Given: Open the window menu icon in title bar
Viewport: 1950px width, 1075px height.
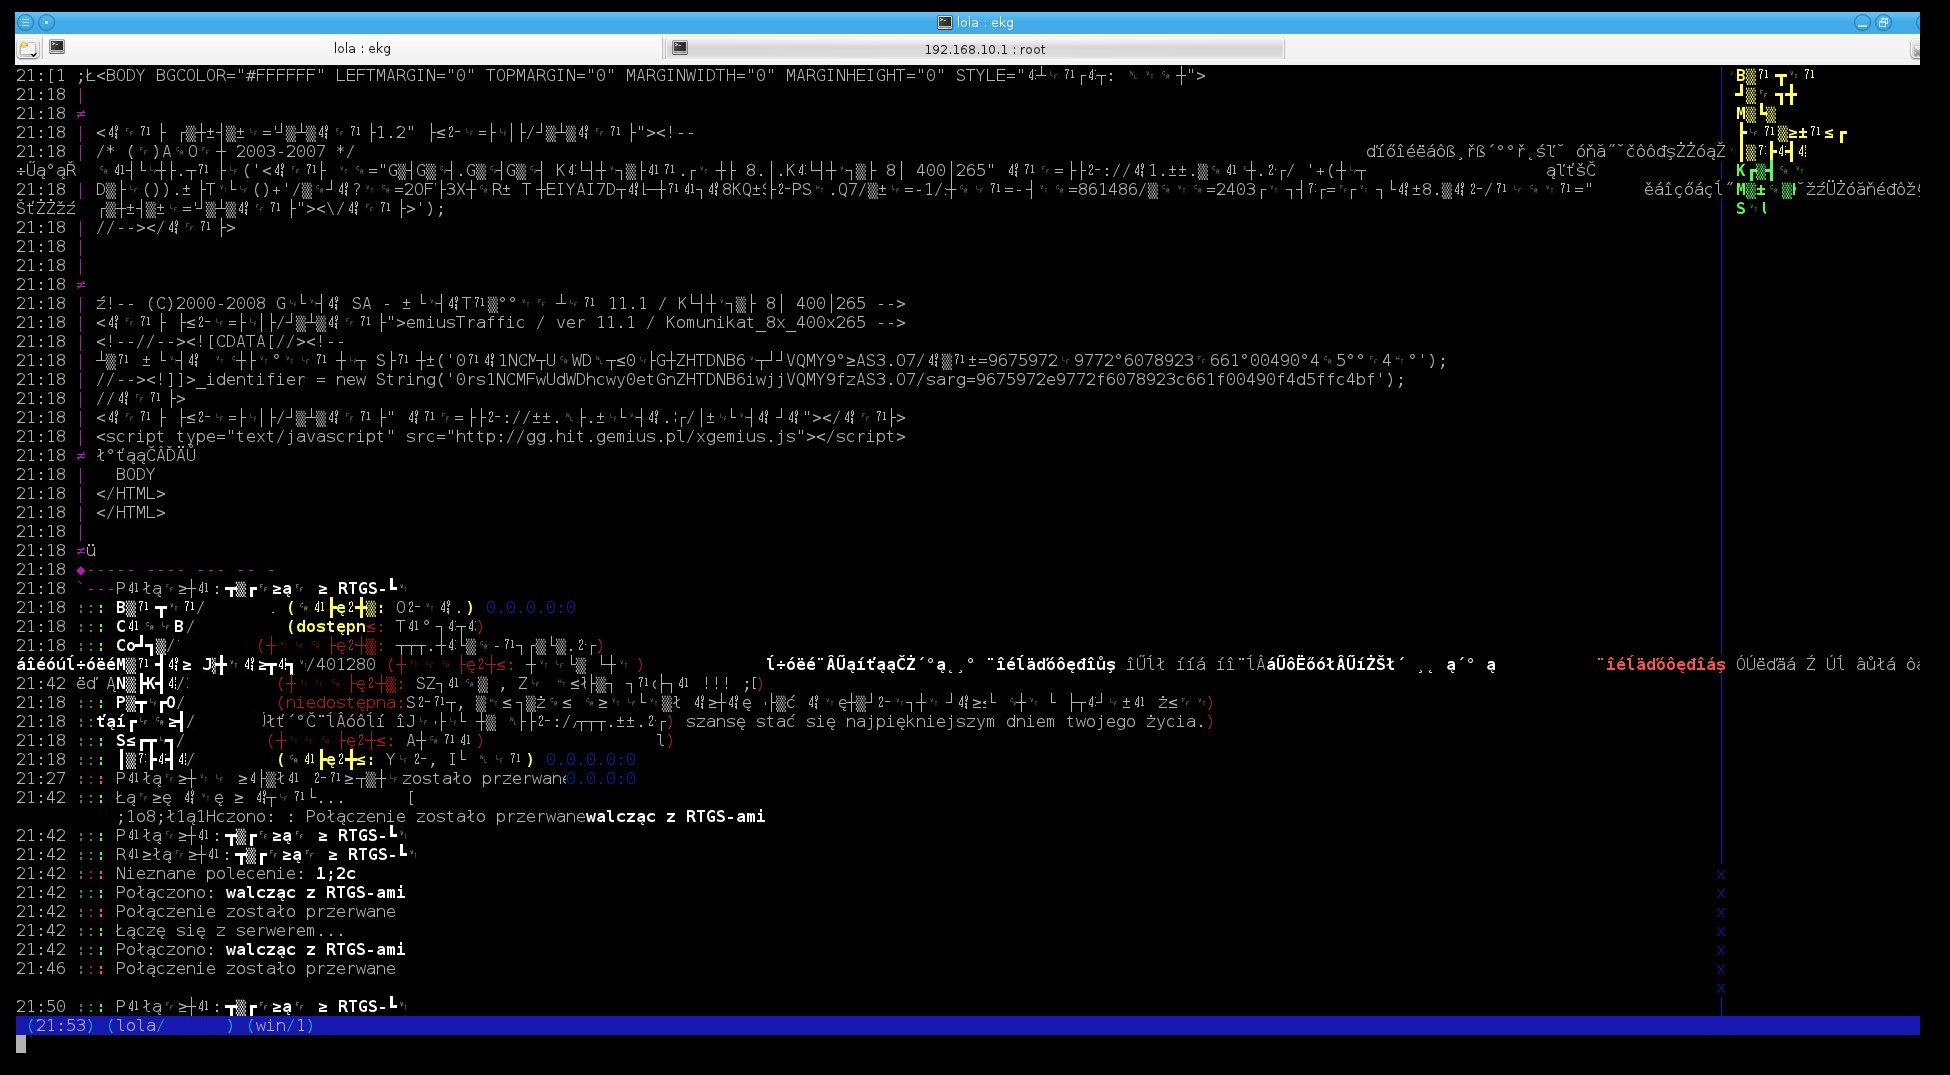Looking at the screenshot, I should pyautogui.click(x=26, y=22).
